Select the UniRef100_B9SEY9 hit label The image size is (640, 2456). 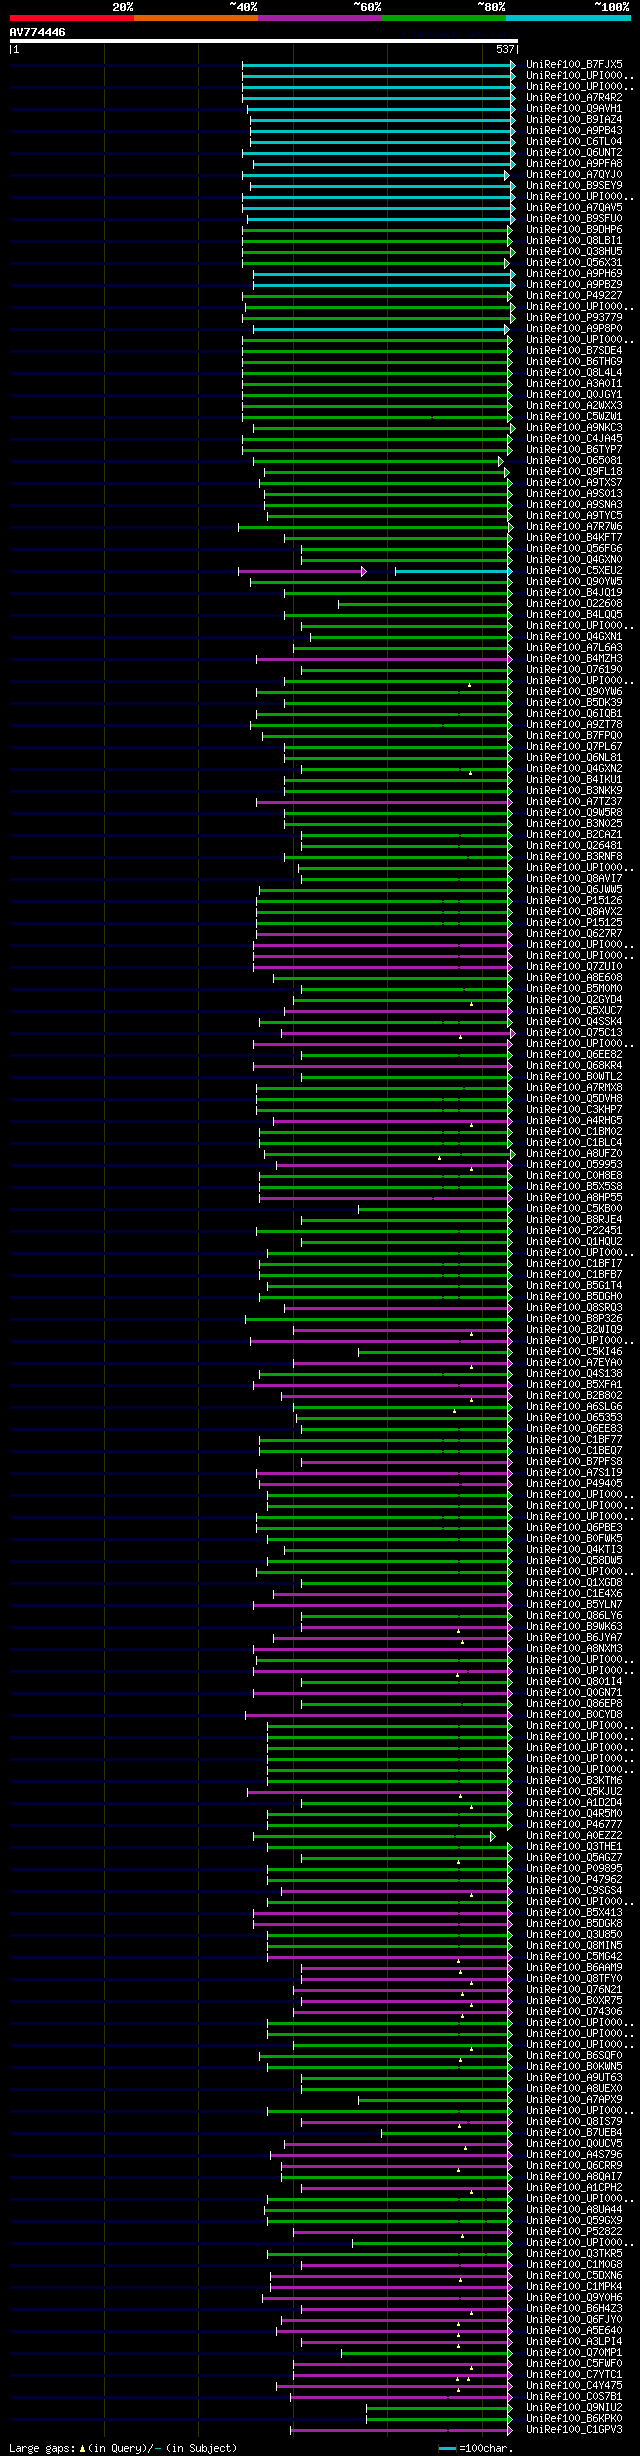574,185
